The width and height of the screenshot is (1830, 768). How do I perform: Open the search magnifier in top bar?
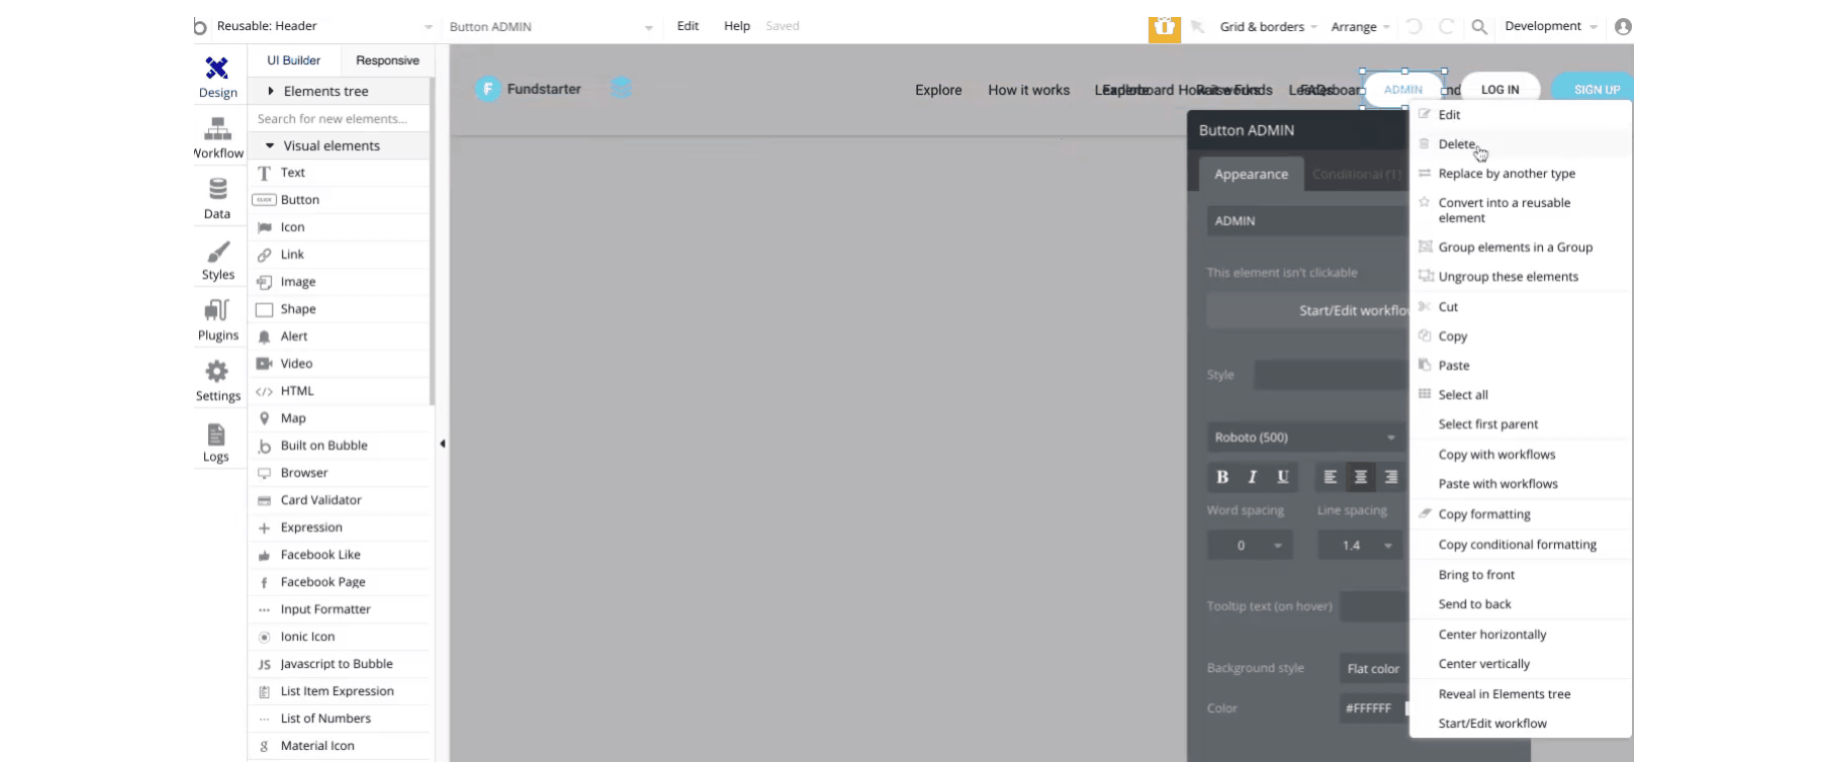[1479, 27]
